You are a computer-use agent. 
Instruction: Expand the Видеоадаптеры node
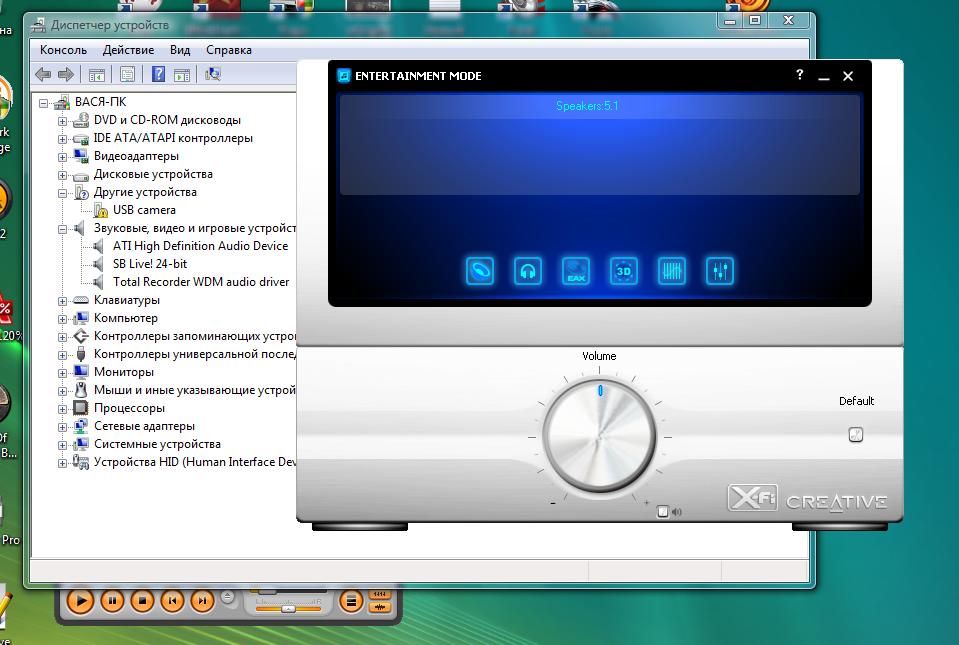[x=62, y=157]
